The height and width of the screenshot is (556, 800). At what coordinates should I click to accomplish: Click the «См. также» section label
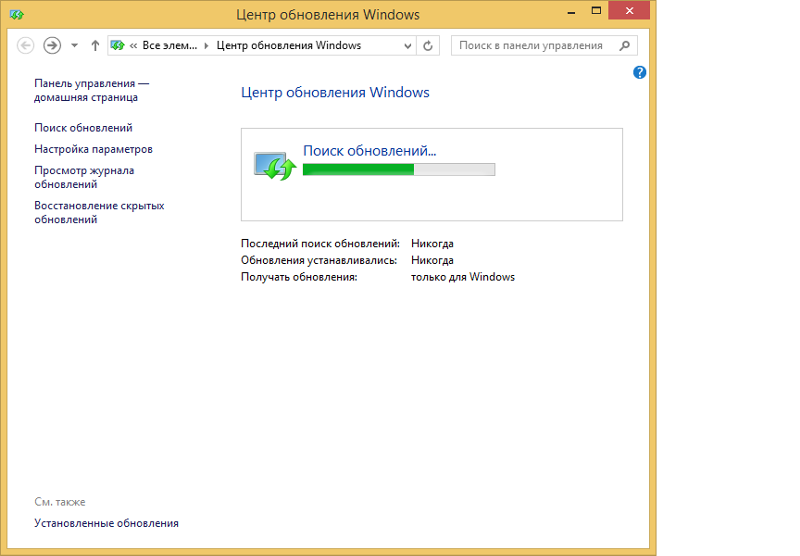point(60,502)
